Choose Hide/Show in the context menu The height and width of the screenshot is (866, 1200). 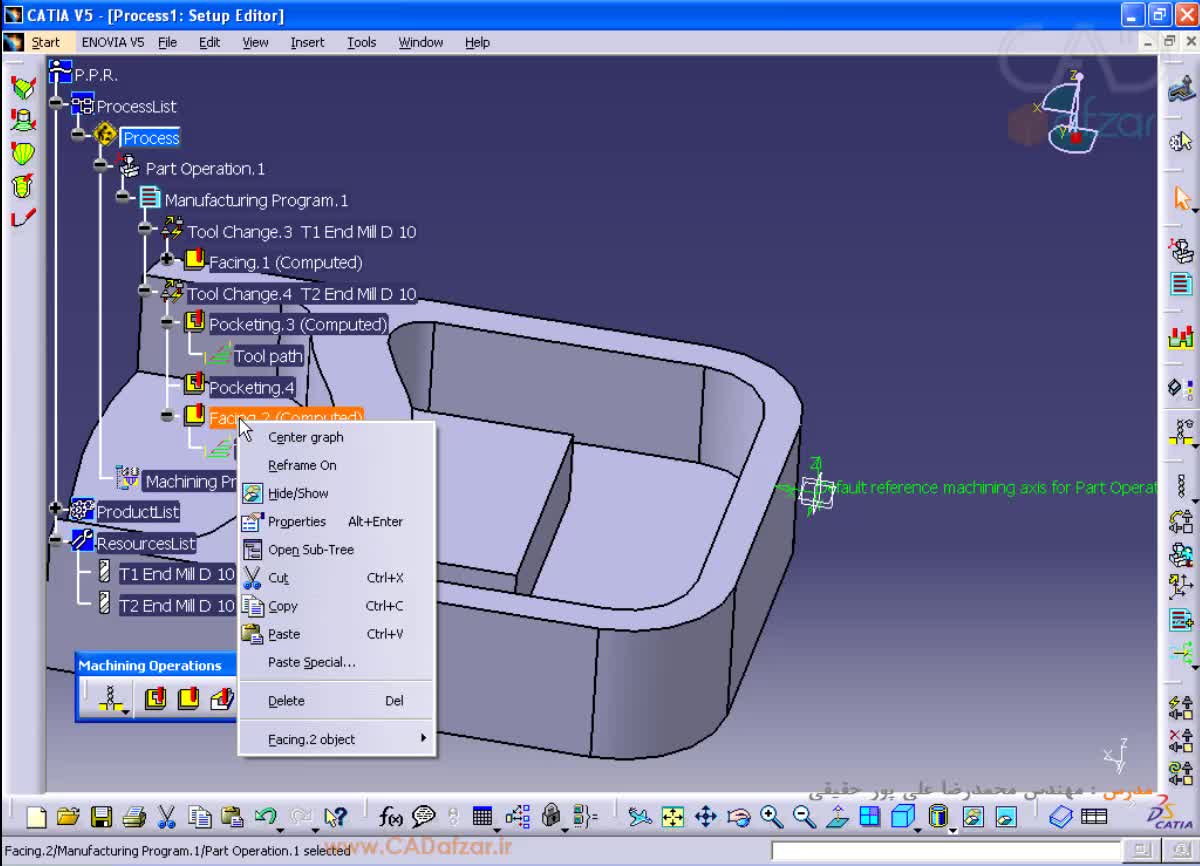(297, 493)
